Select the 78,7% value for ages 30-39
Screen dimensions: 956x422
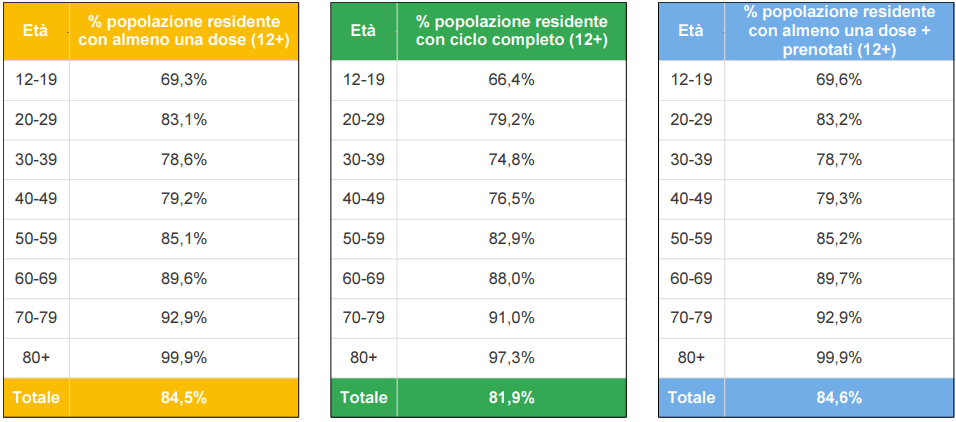(839, 159)
